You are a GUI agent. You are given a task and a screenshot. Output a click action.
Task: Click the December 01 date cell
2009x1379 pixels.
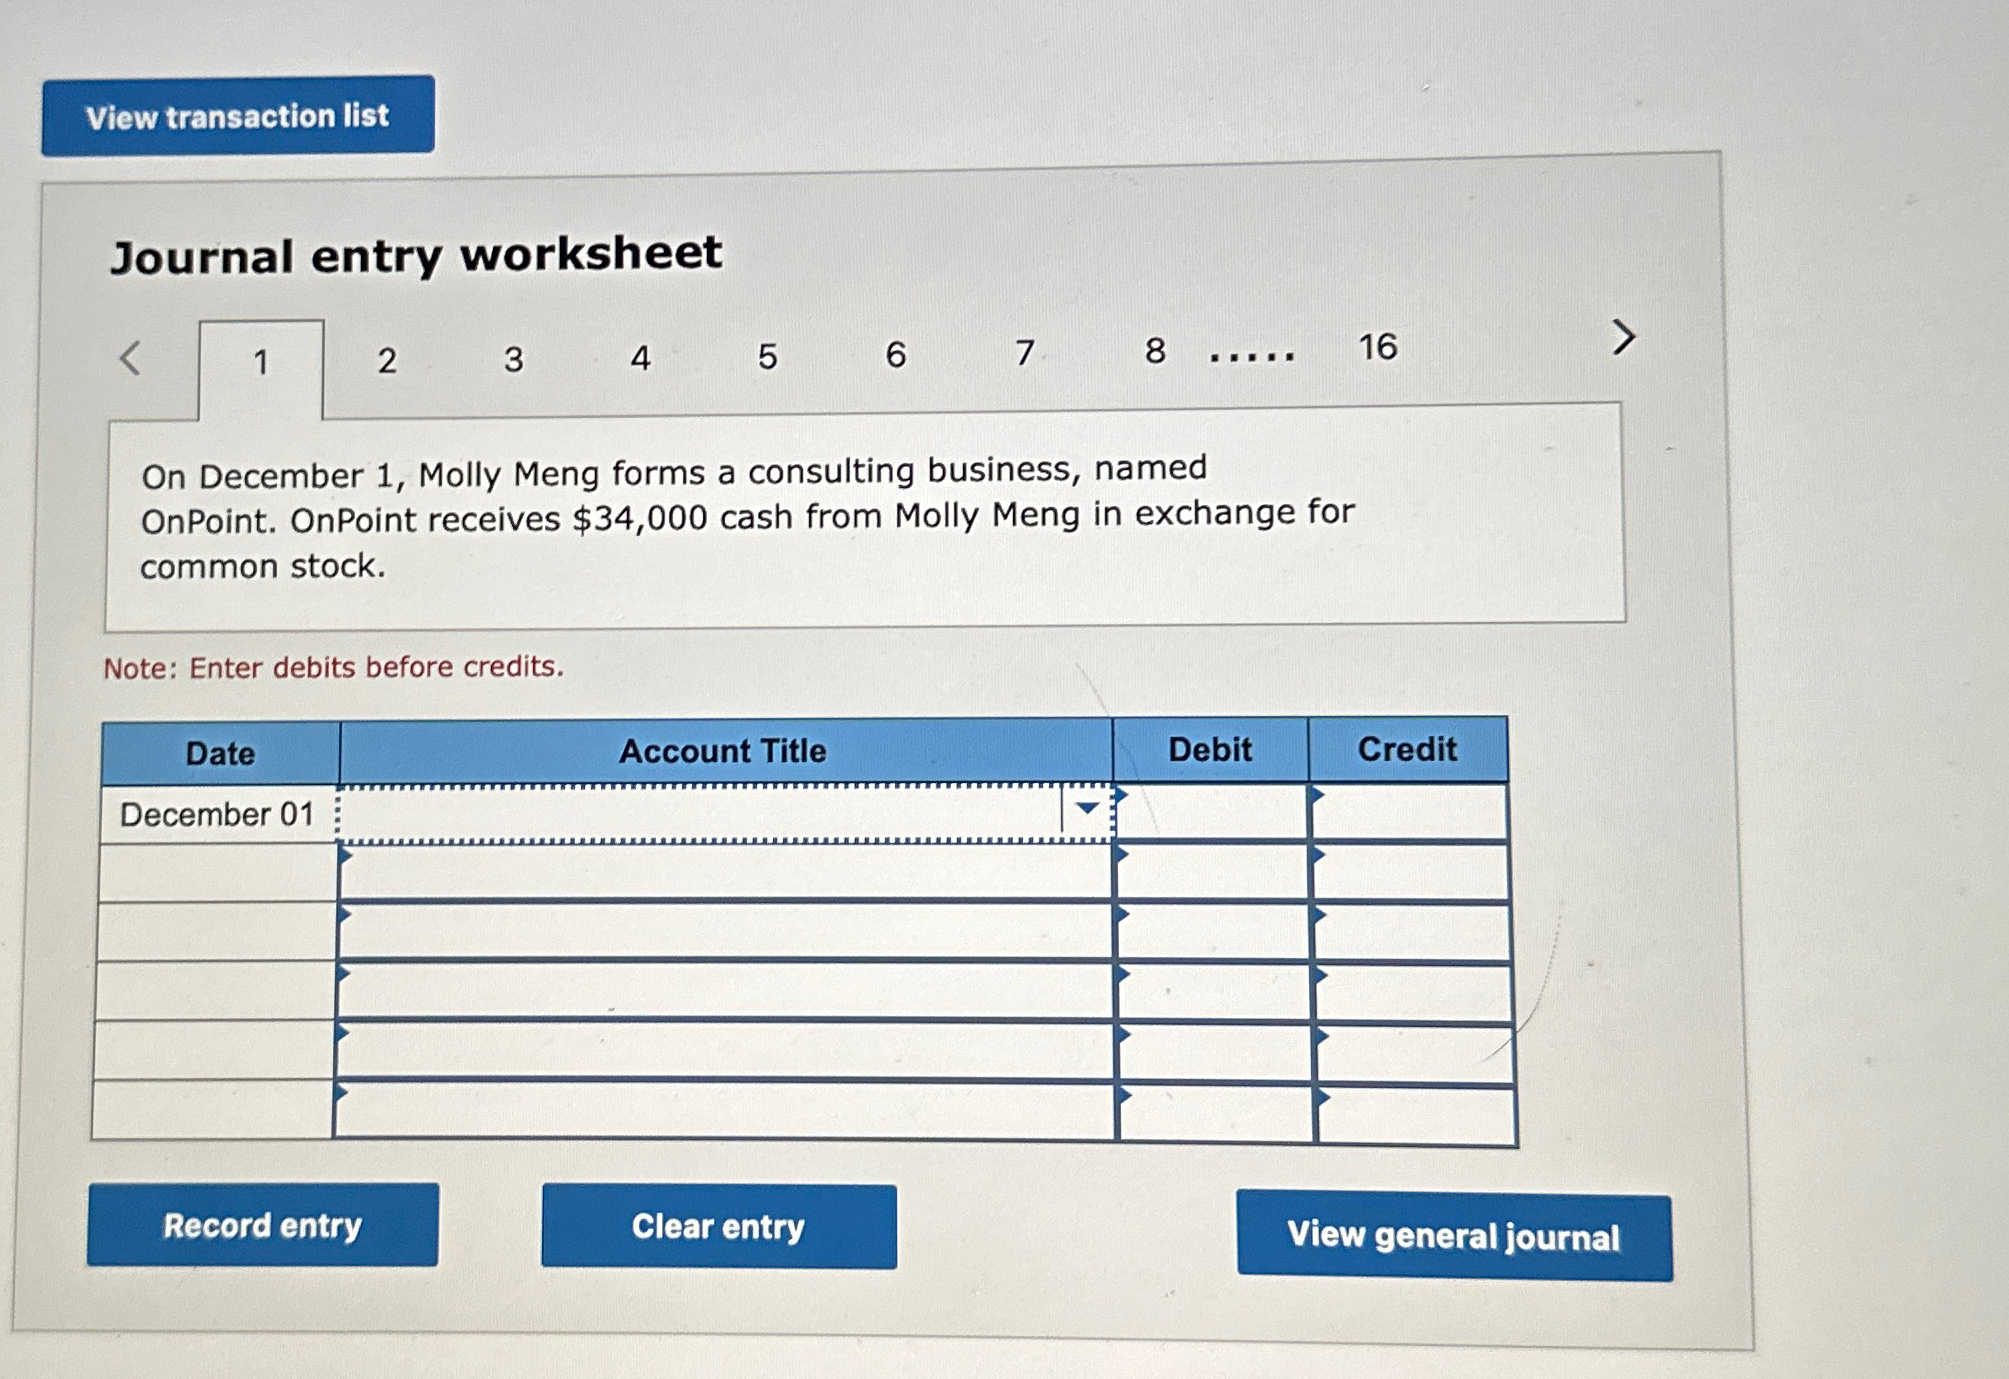coord(218,814)
